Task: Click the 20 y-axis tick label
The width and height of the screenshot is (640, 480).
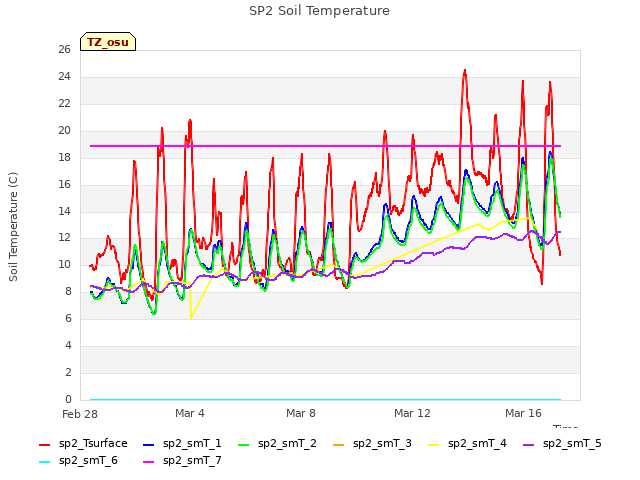Action: [64, 130]
